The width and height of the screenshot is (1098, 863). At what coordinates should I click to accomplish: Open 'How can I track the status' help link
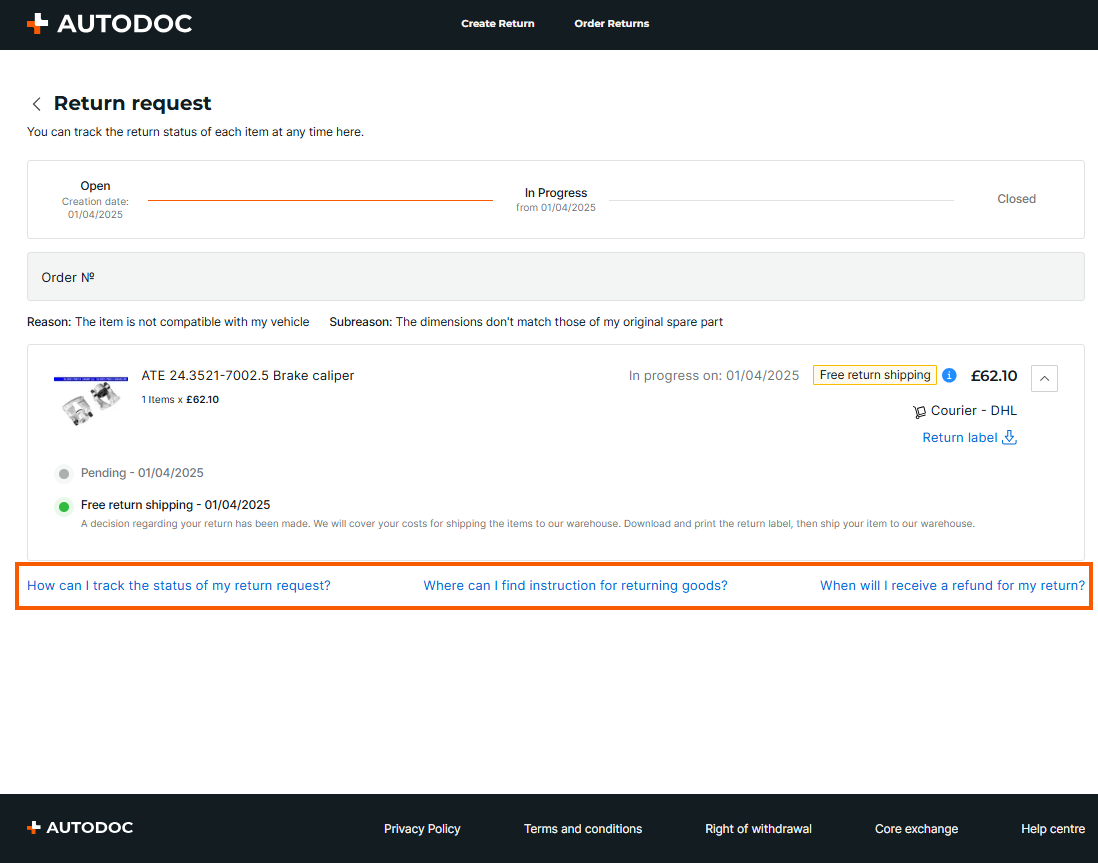click(178, 586)
